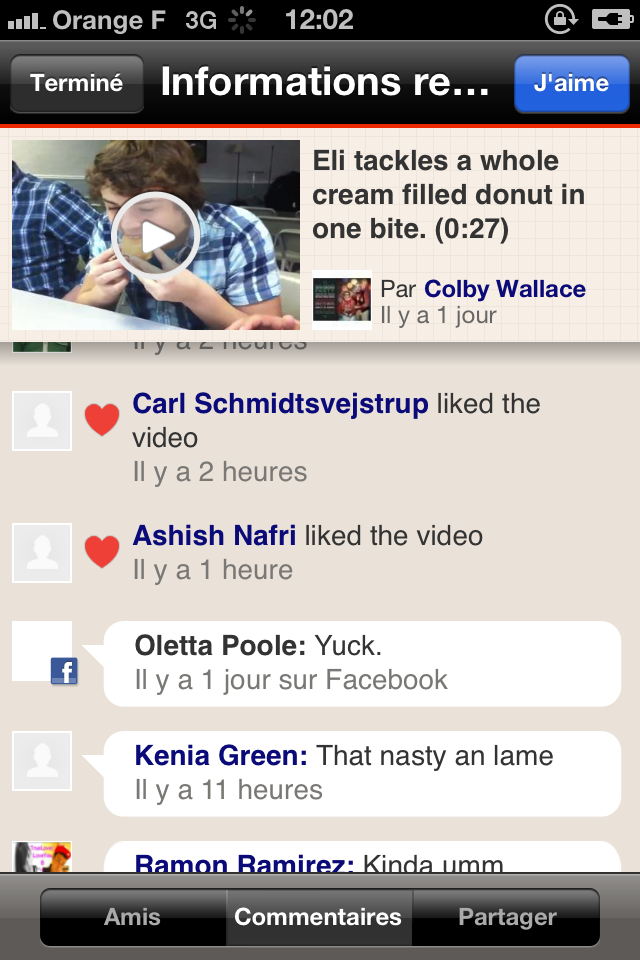640x960 pixels.
Task: Play the donut video
Action: [x=155, y=236]
